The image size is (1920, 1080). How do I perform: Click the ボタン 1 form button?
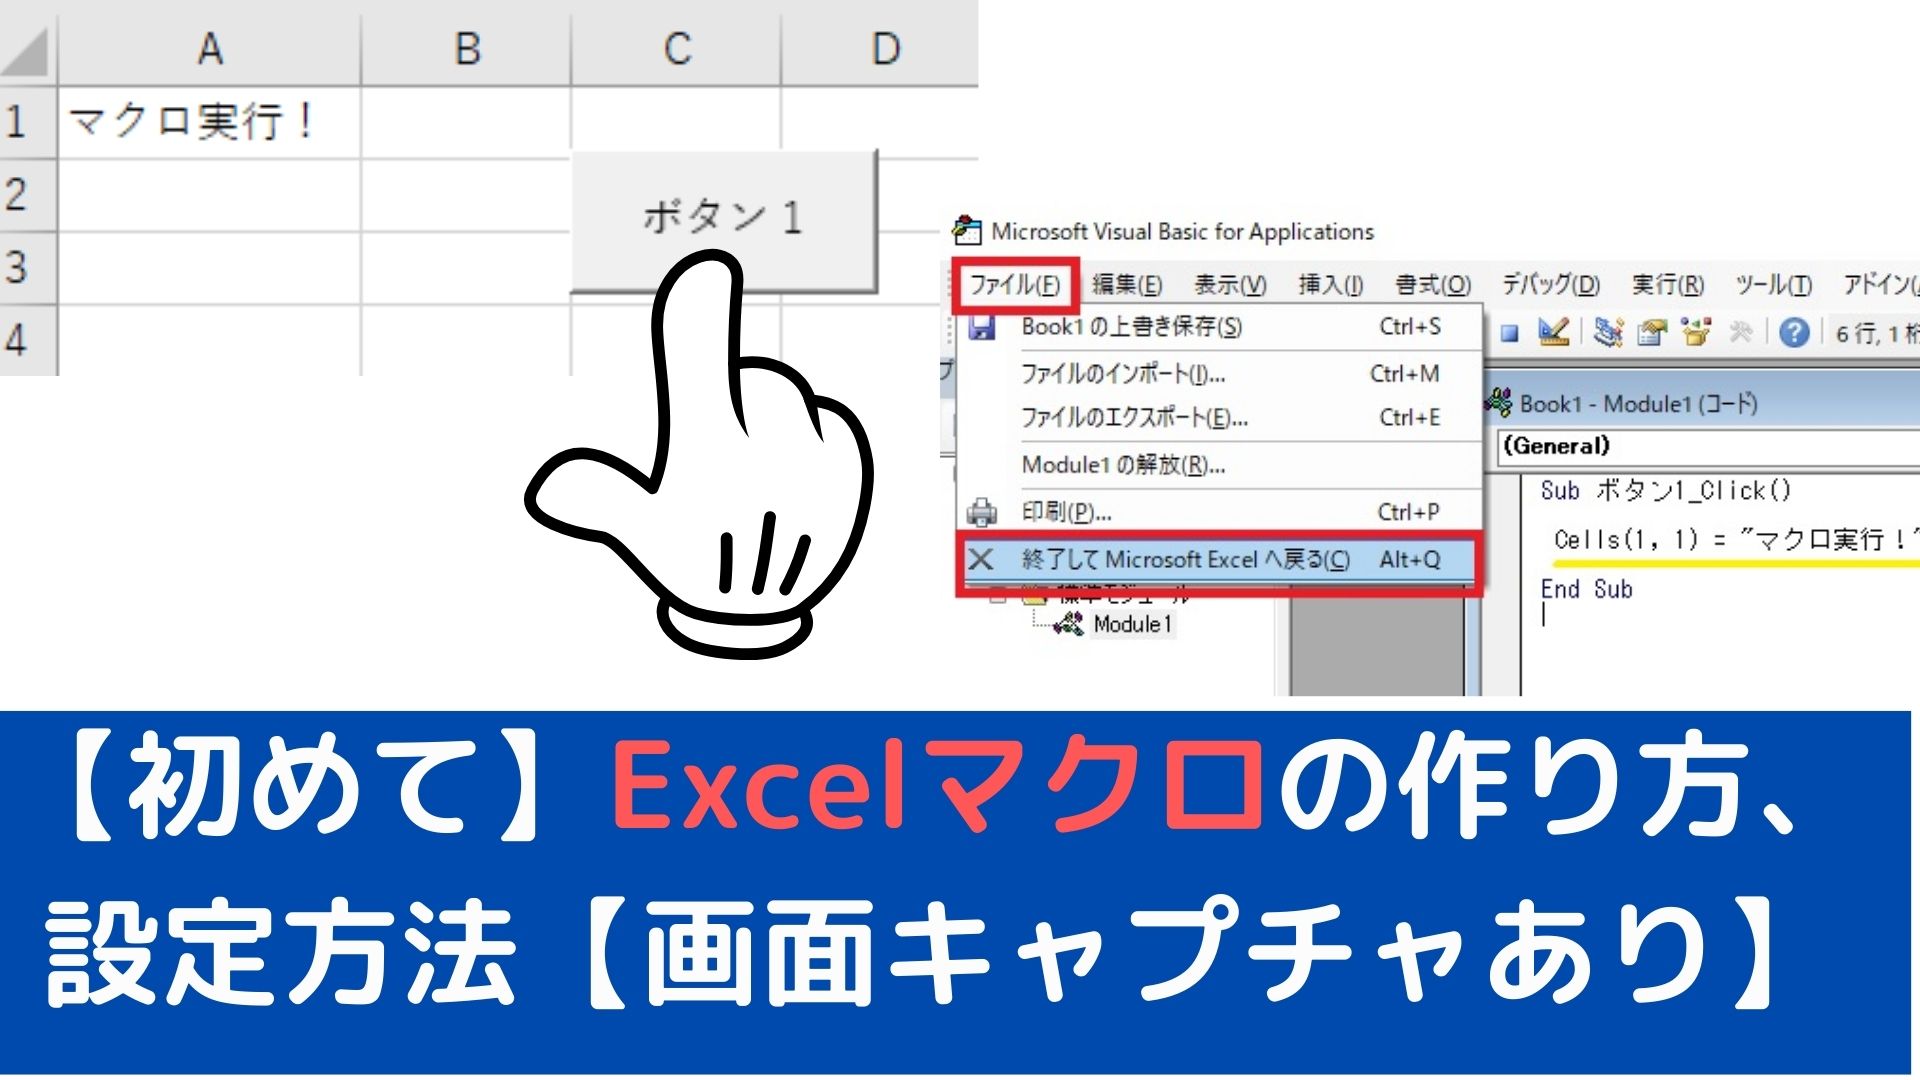click(x=724, y=220)
